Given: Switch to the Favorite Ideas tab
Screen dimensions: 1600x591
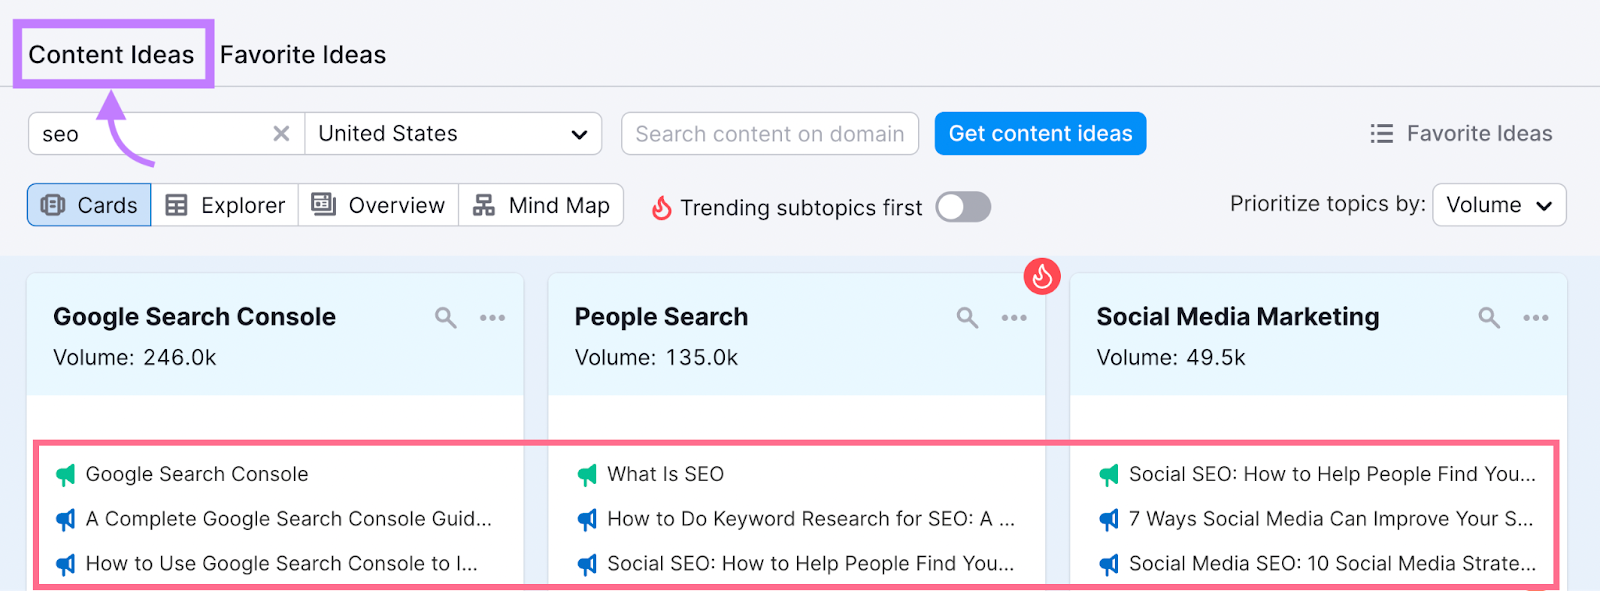Looking at the screenshot, I should pyautogui.click(x=303, y=54).
